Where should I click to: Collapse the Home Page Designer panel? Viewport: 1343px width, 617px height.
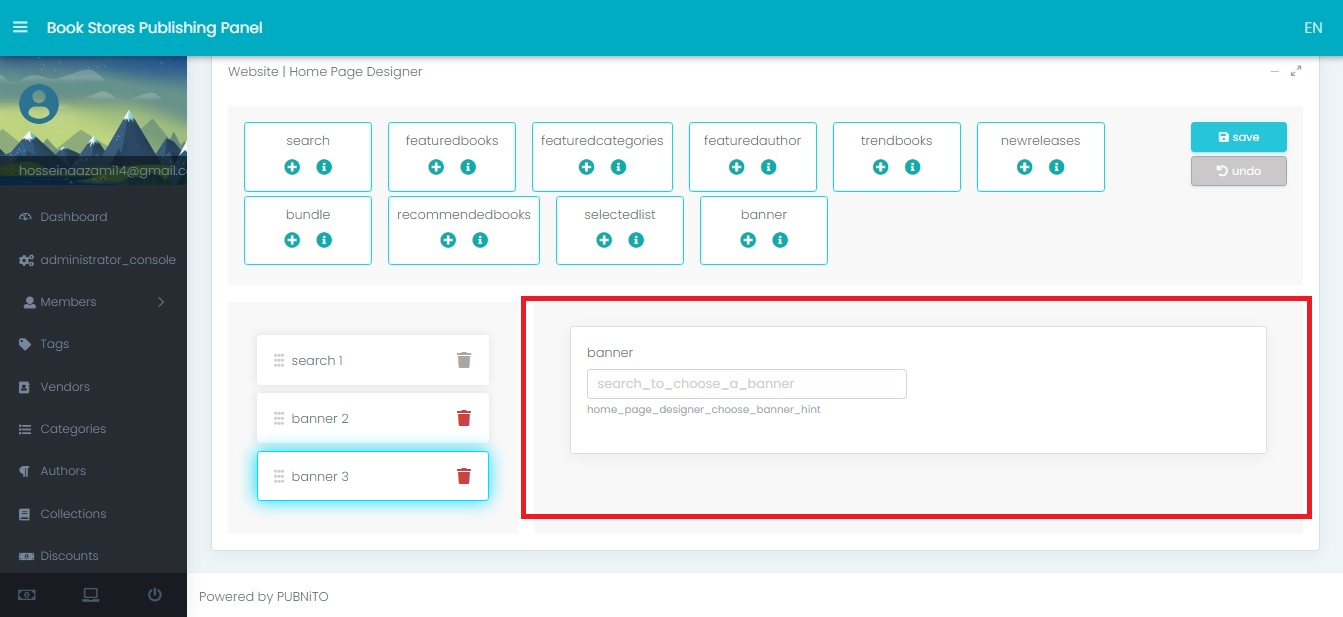[x=1274, y=71]
